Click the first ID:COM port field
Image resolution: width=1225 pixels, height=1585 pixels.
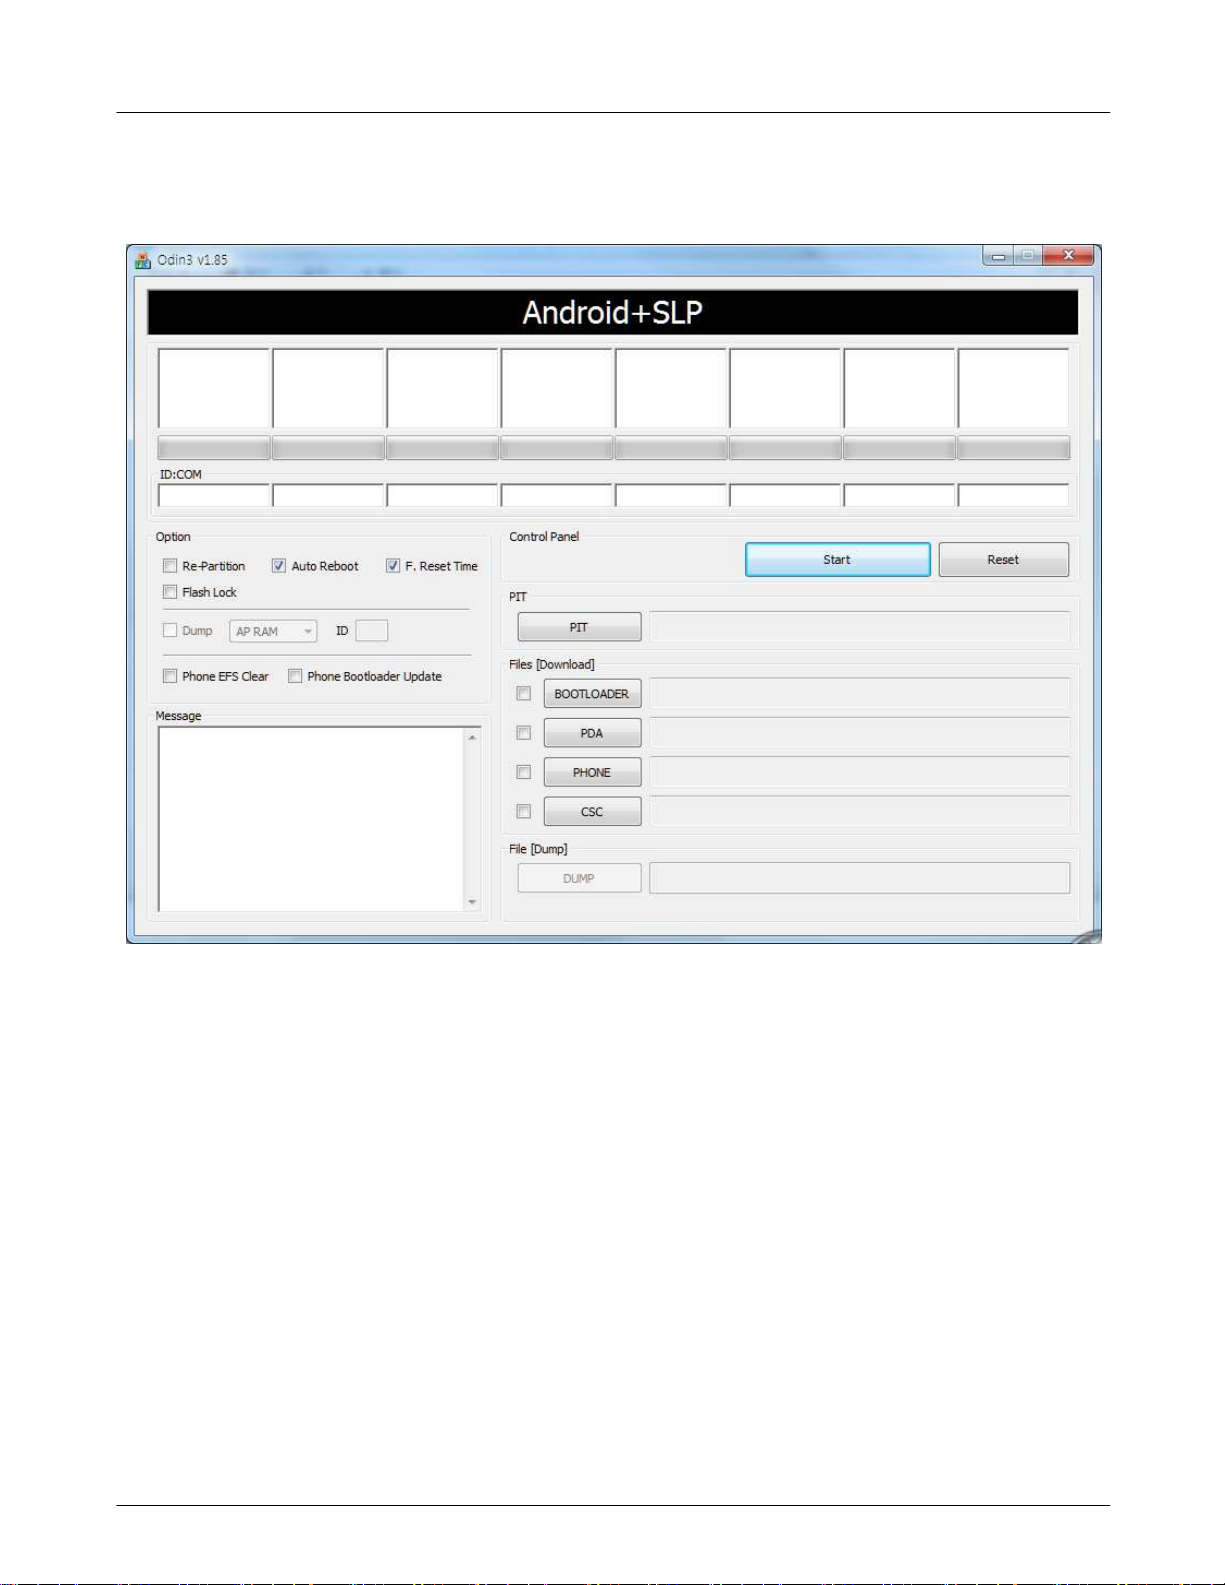214,495
